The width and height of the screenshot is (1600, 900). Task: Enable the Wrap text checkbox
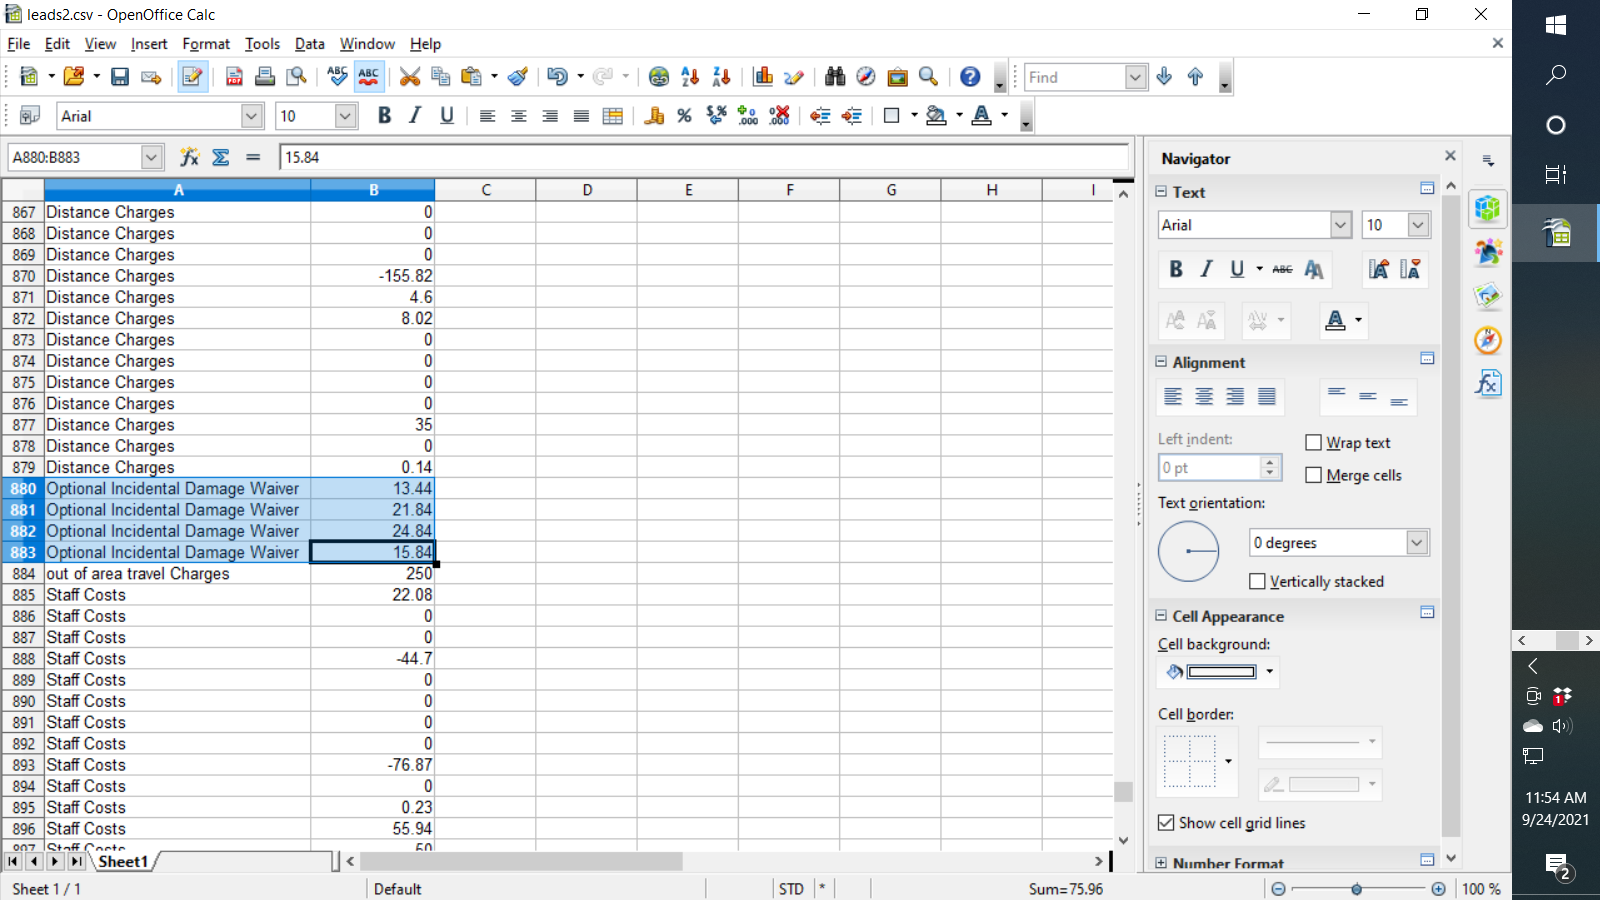1314,443
